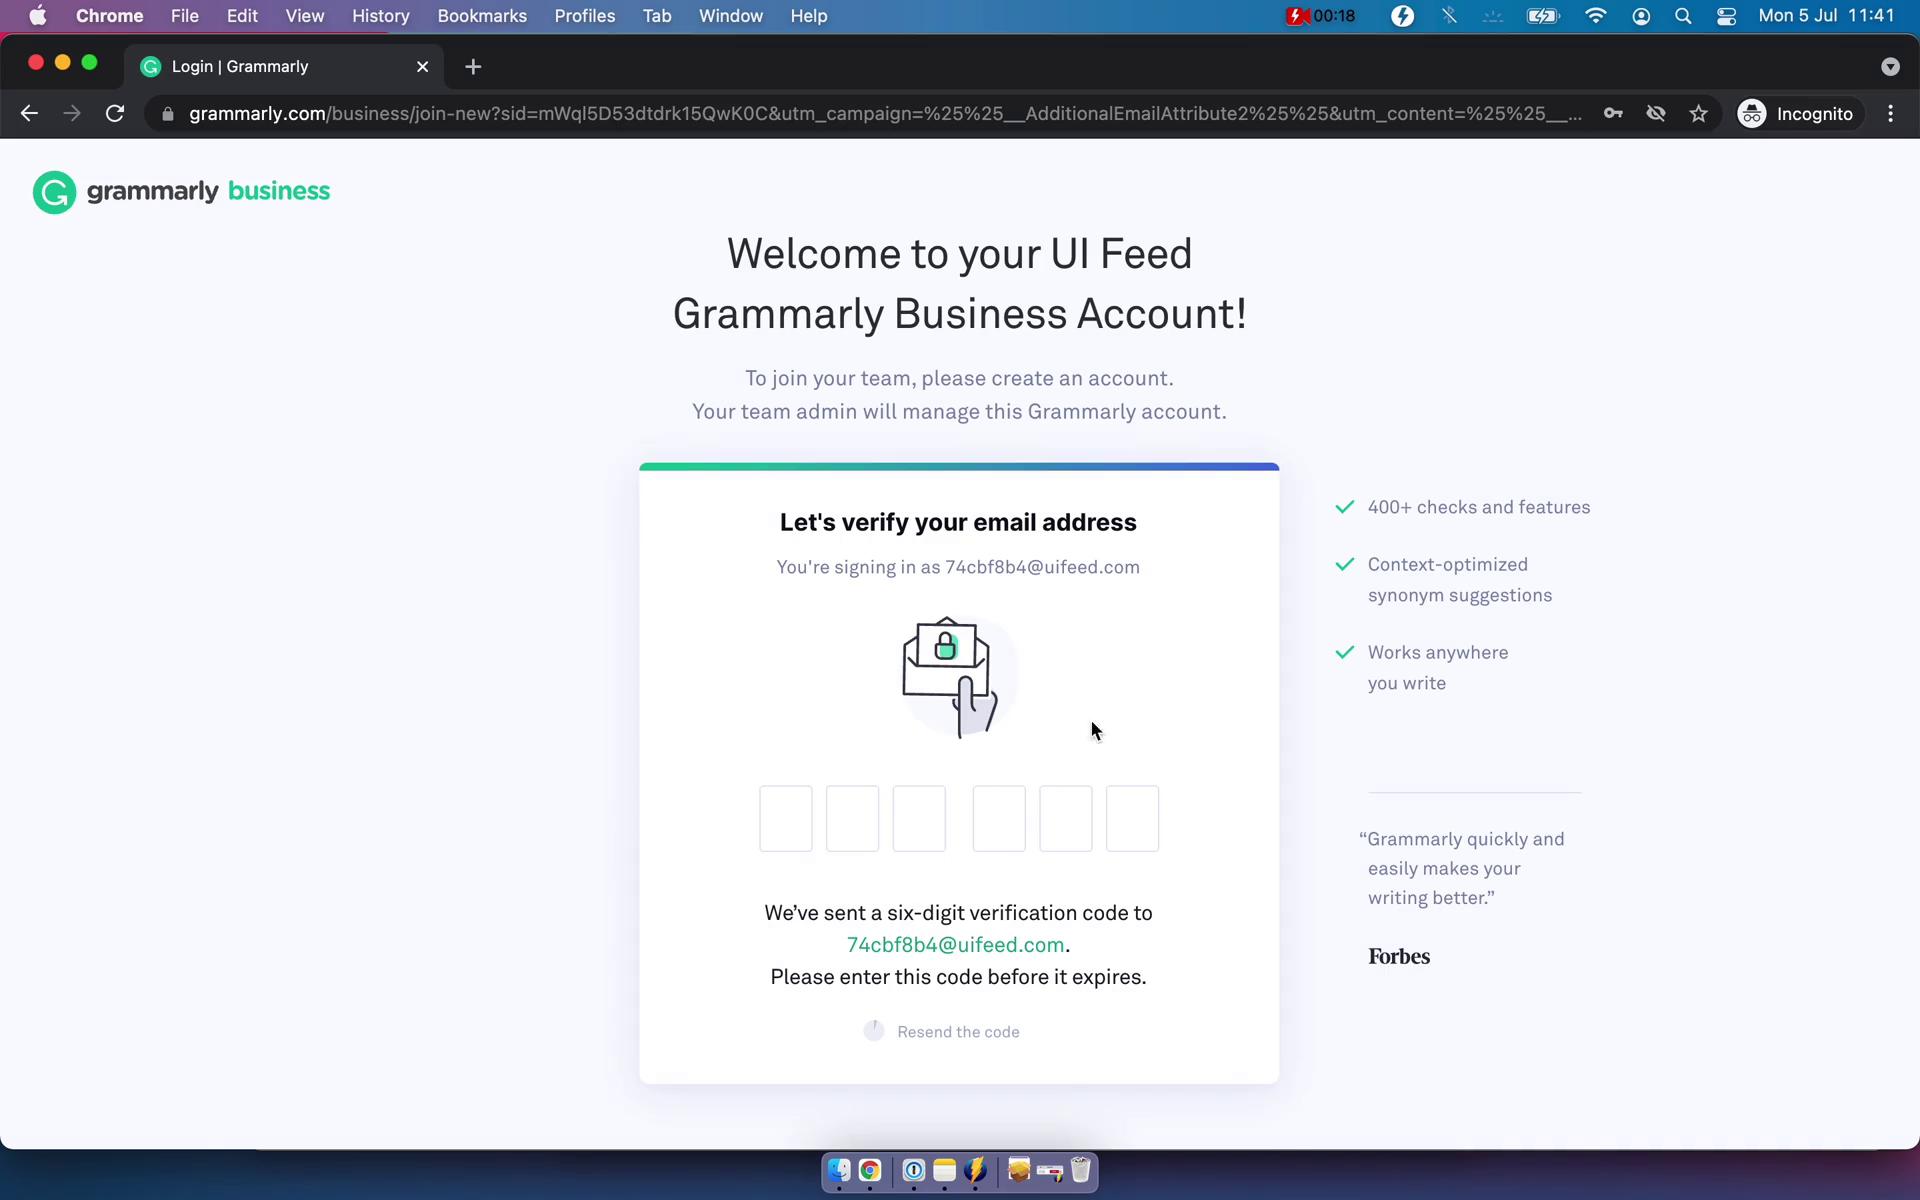This screenshot has height=1200, width=1920.
Task: Click the Bluetooth status icon
Action: pyautogui.click(x=1449, y=16)
